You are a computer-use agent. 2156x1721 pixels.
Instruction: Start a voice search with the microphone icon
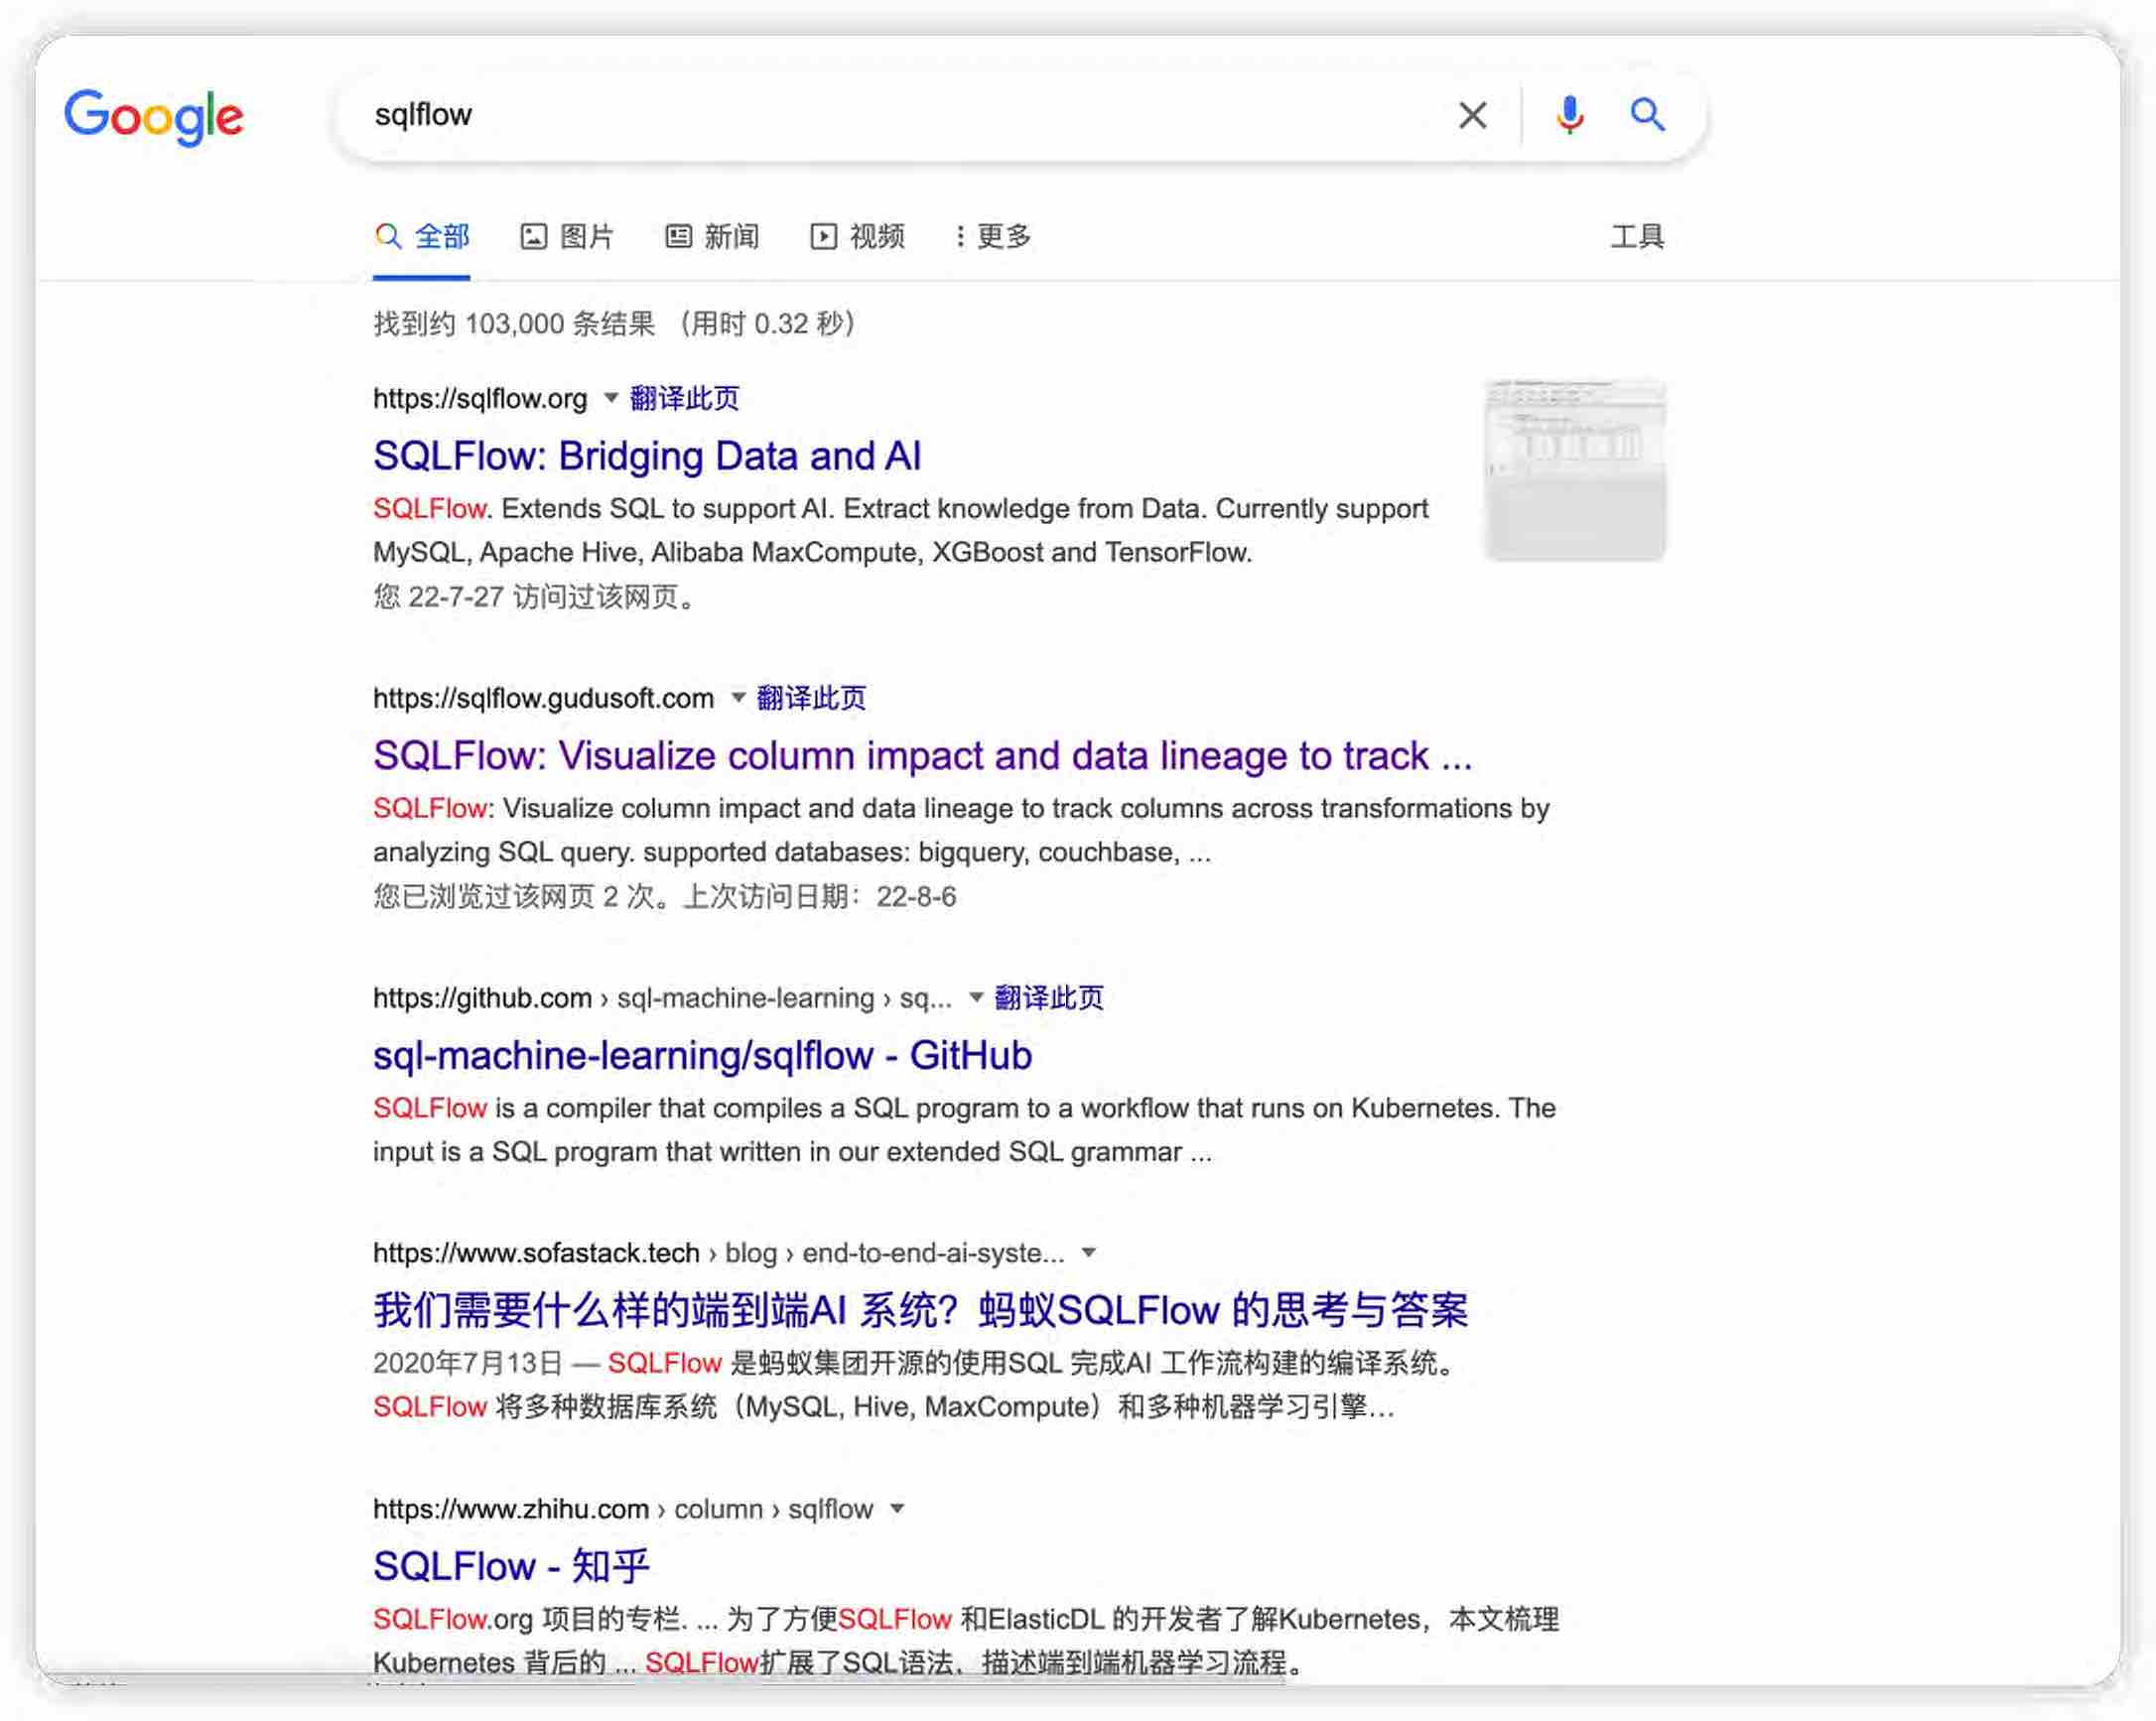click(1569, 115)
